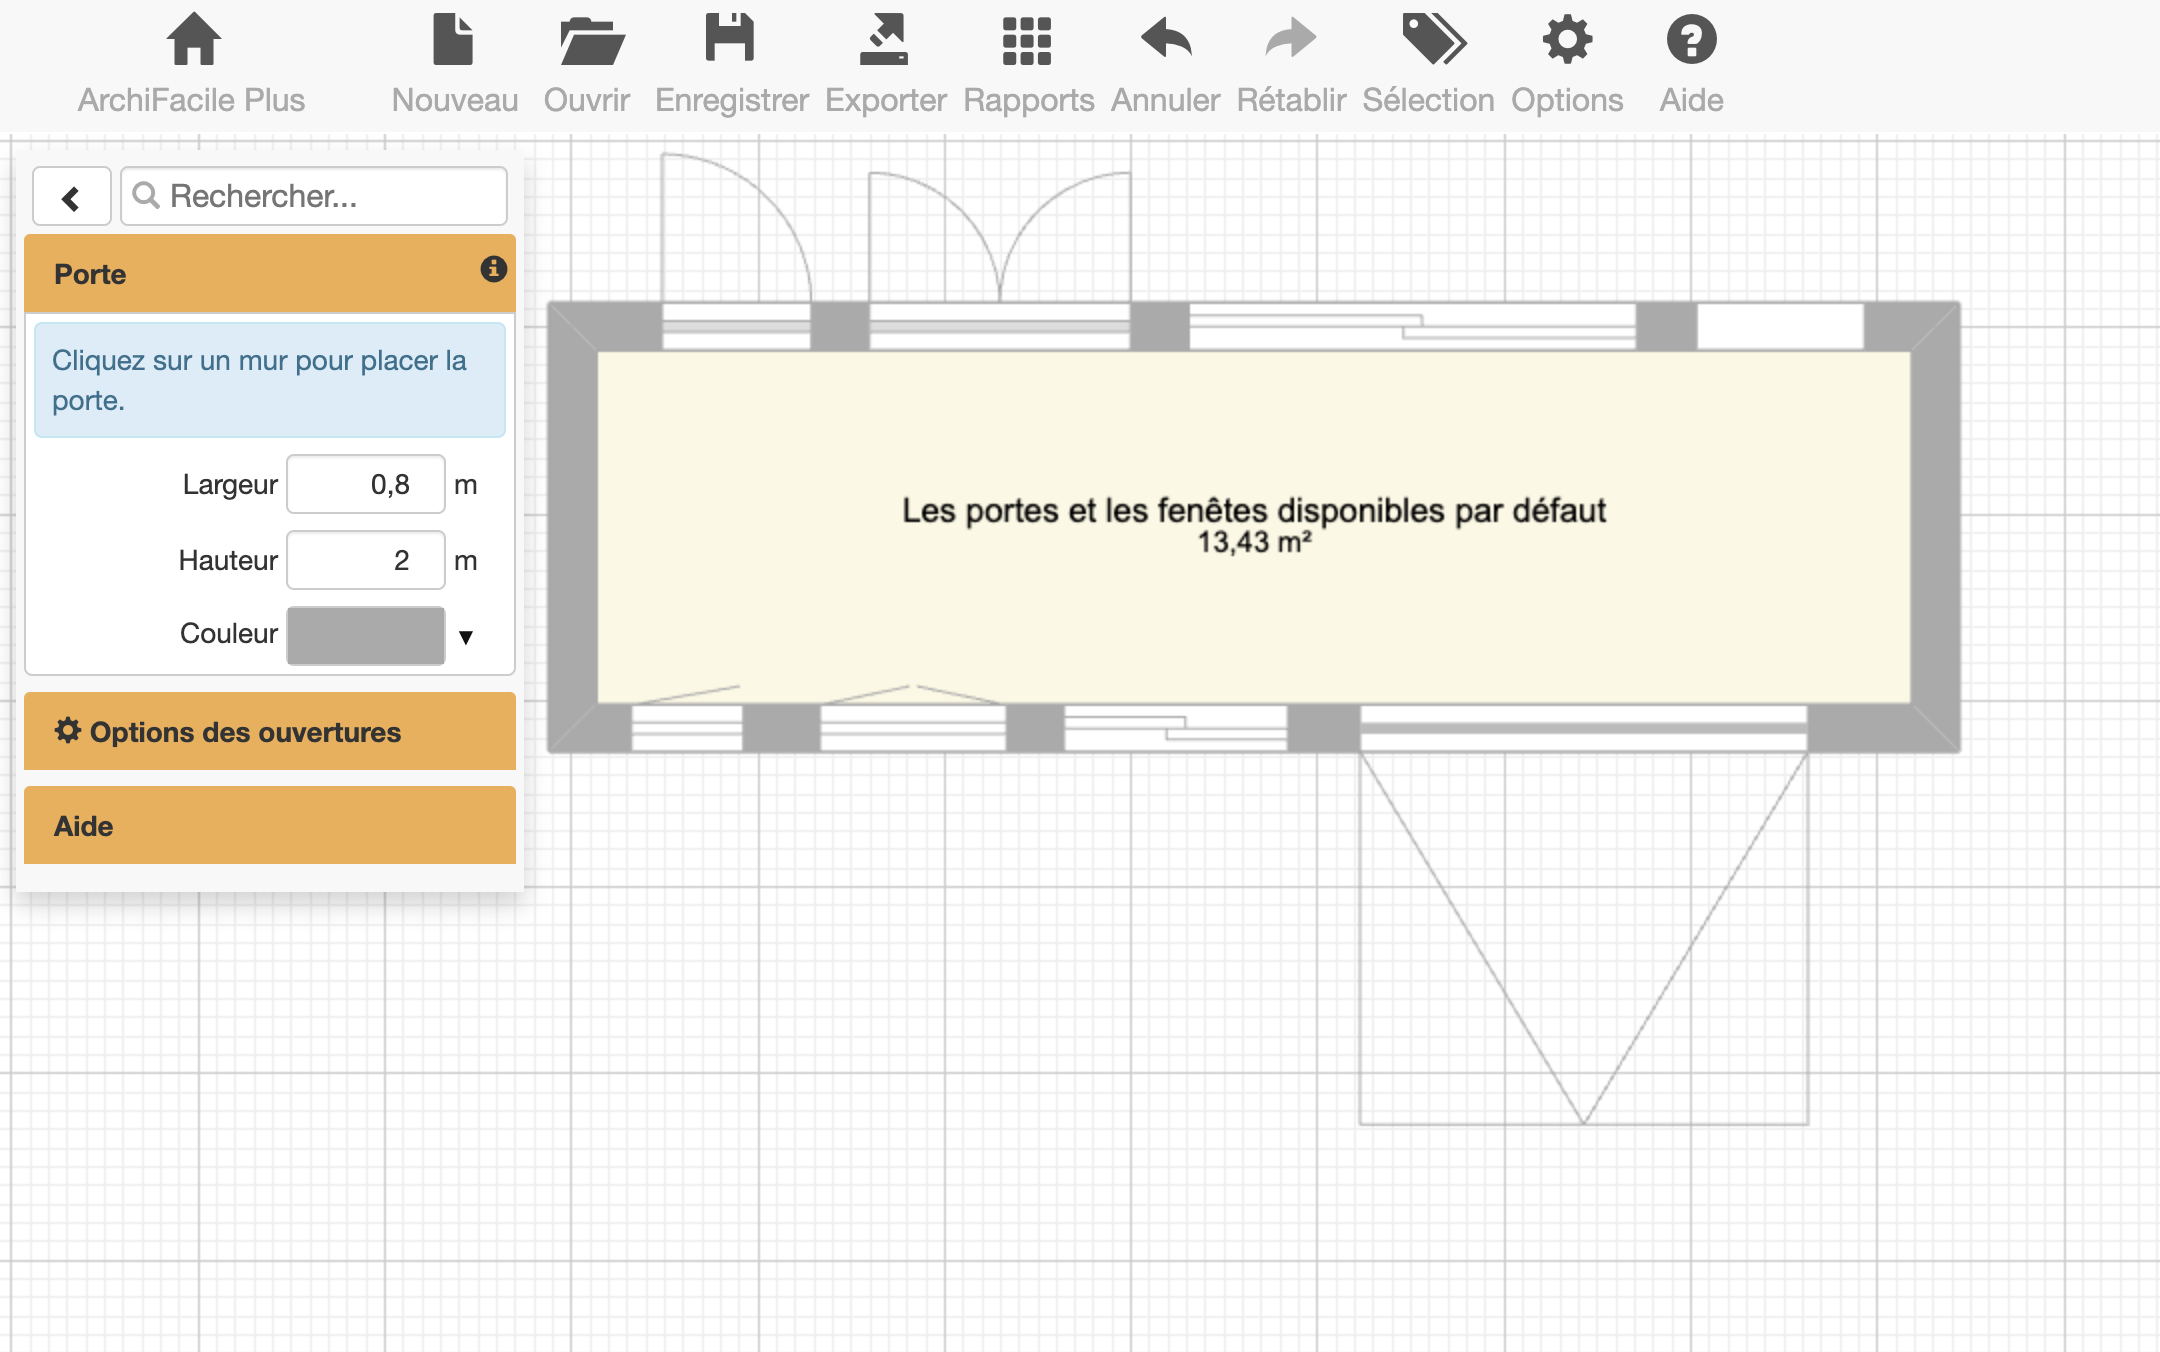Click the info icon on Porte header

[493, 269]
